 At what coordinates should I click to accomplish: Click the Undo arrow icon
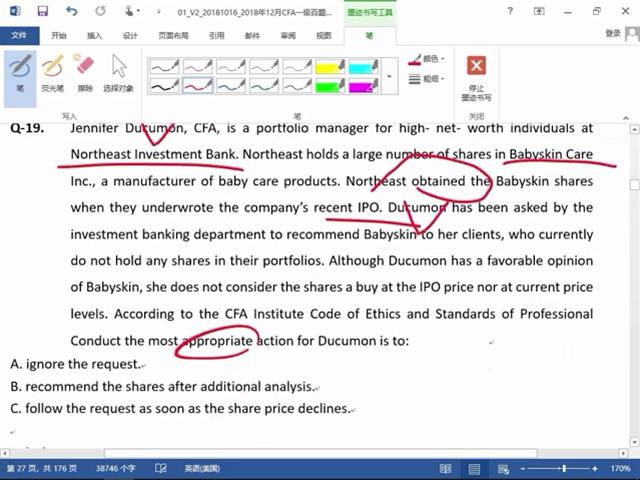pos(71,11)
